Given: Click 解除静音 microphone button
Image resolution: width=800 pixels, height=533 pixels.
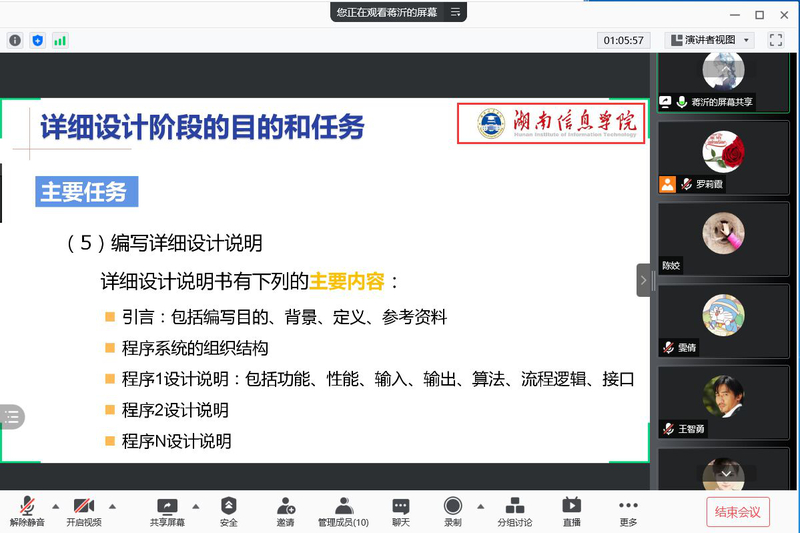Looking at the screenshot, I should coord(27,511).
